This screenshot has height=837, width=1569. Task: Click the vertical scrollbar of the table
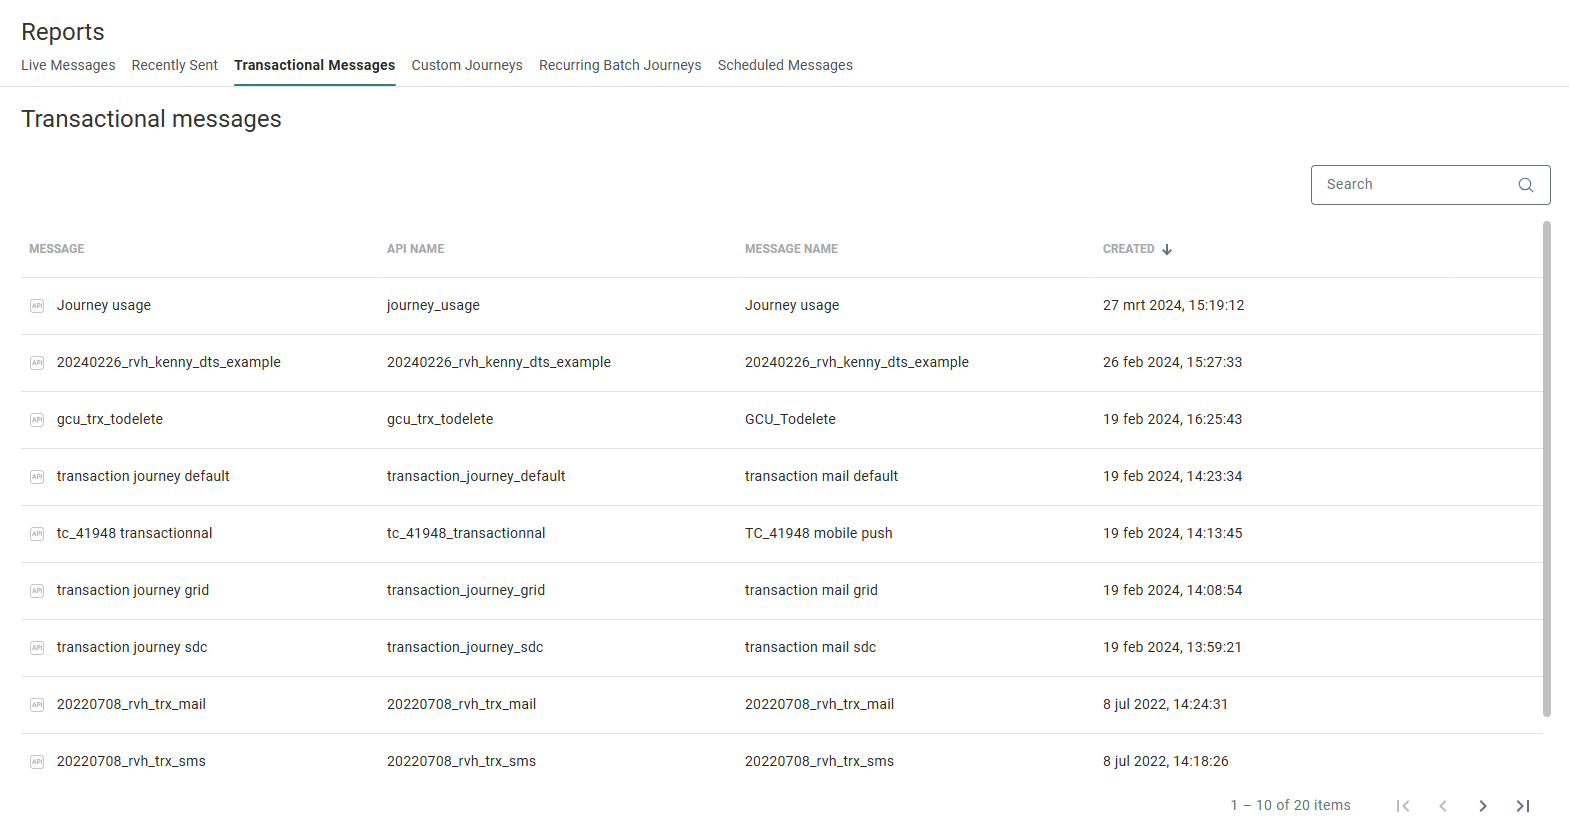tap(1546, 470)
